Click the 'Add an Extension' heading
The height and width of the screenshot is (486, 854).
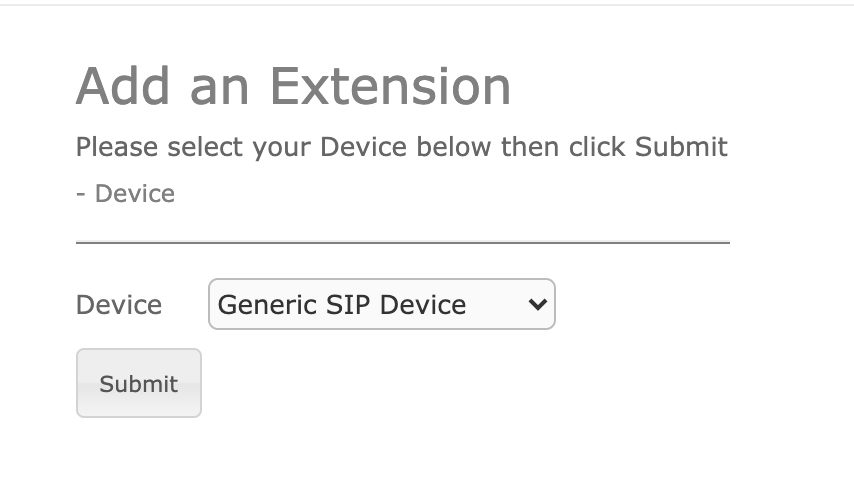(294, 86)
